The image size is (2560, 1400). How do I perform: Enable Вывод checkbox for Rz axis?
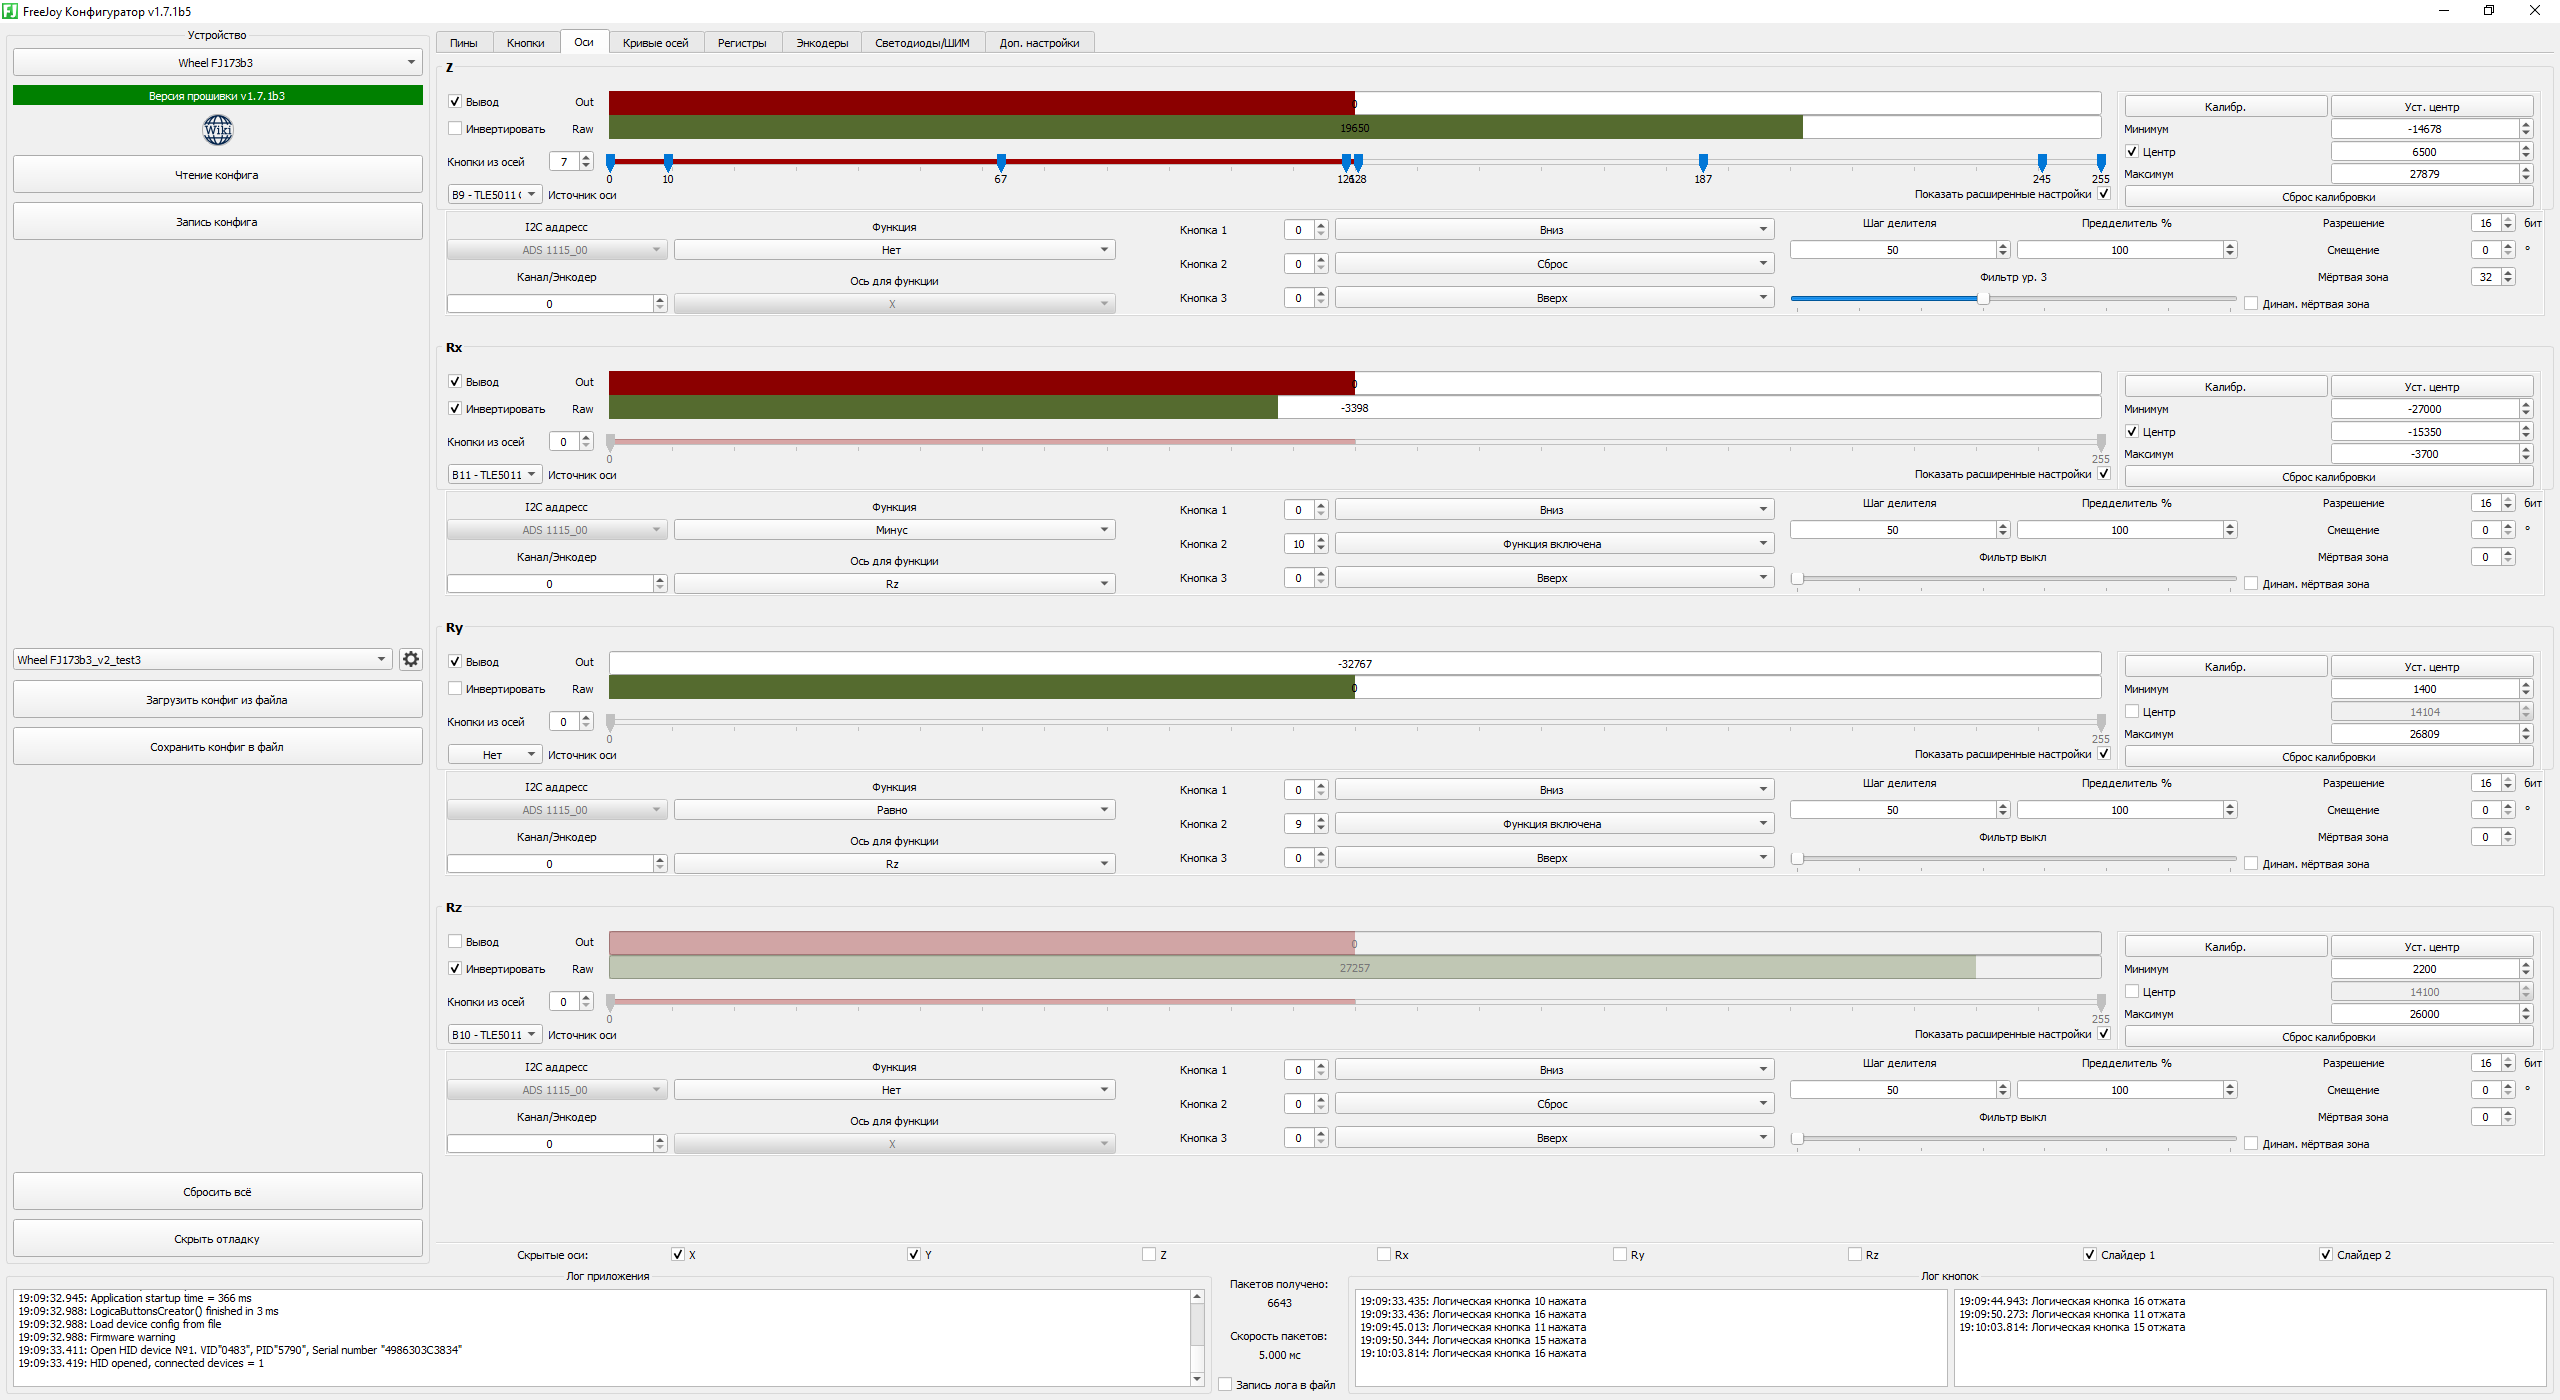pos(455,942)
